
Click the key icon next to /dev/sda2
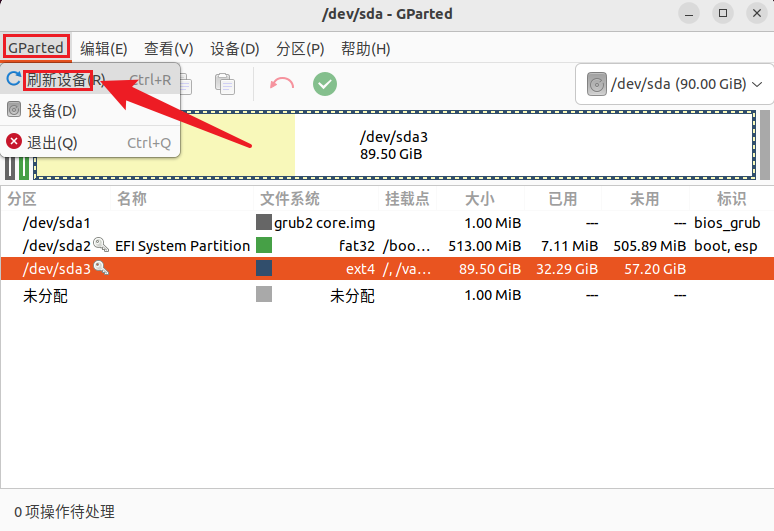[100, 245]
